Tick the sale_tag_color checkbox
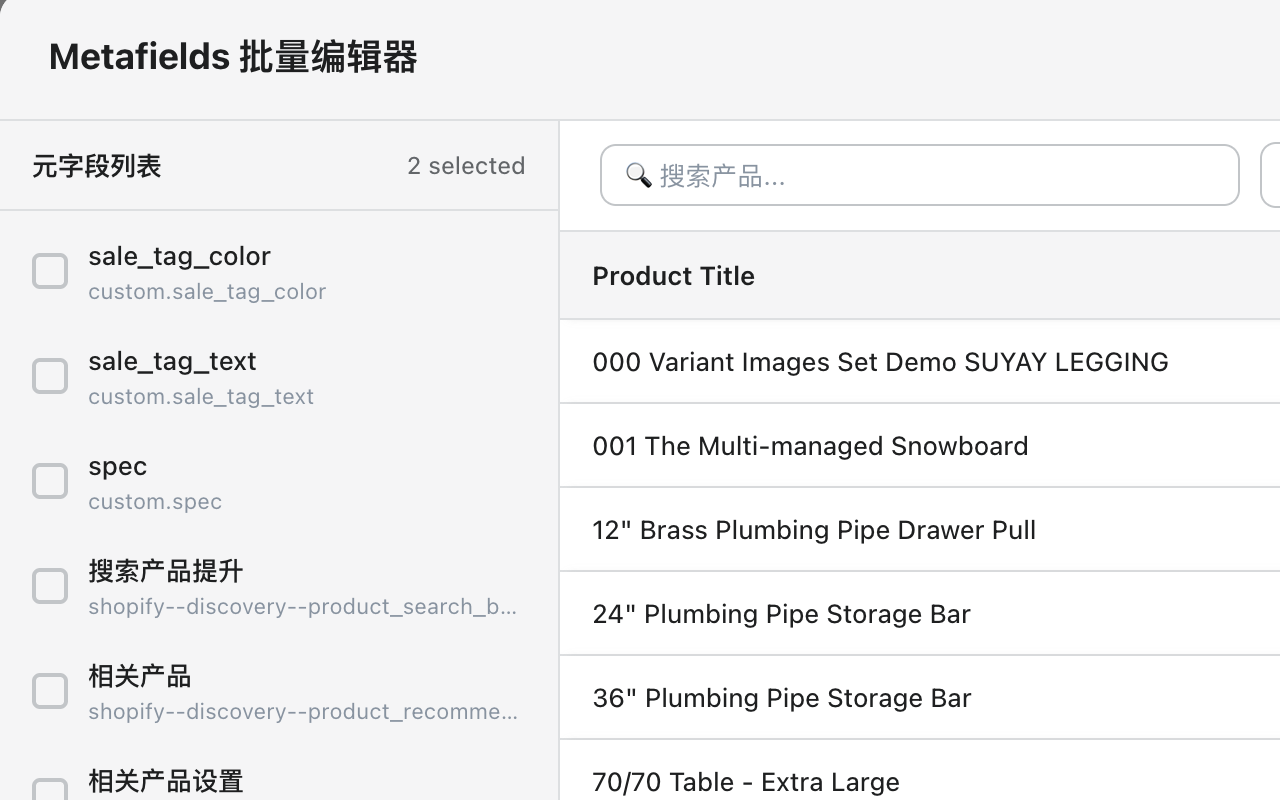Image resolution: width=1280 pixels, height=800 pixels. click(x=50, y=271)
